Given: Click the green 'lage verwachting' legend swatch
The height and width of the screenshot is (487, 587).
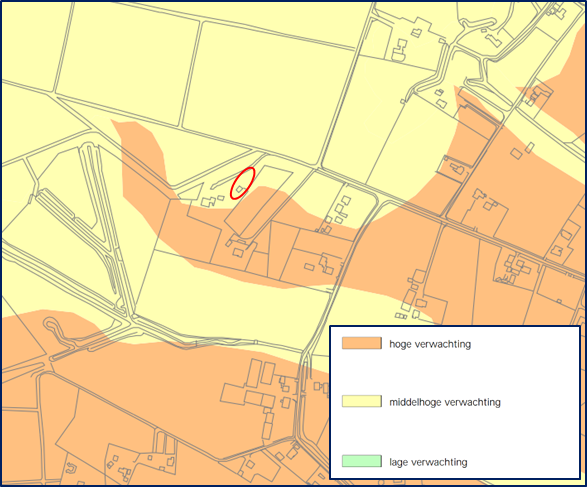Looking at the screenshot, I should tap(362, 461).
